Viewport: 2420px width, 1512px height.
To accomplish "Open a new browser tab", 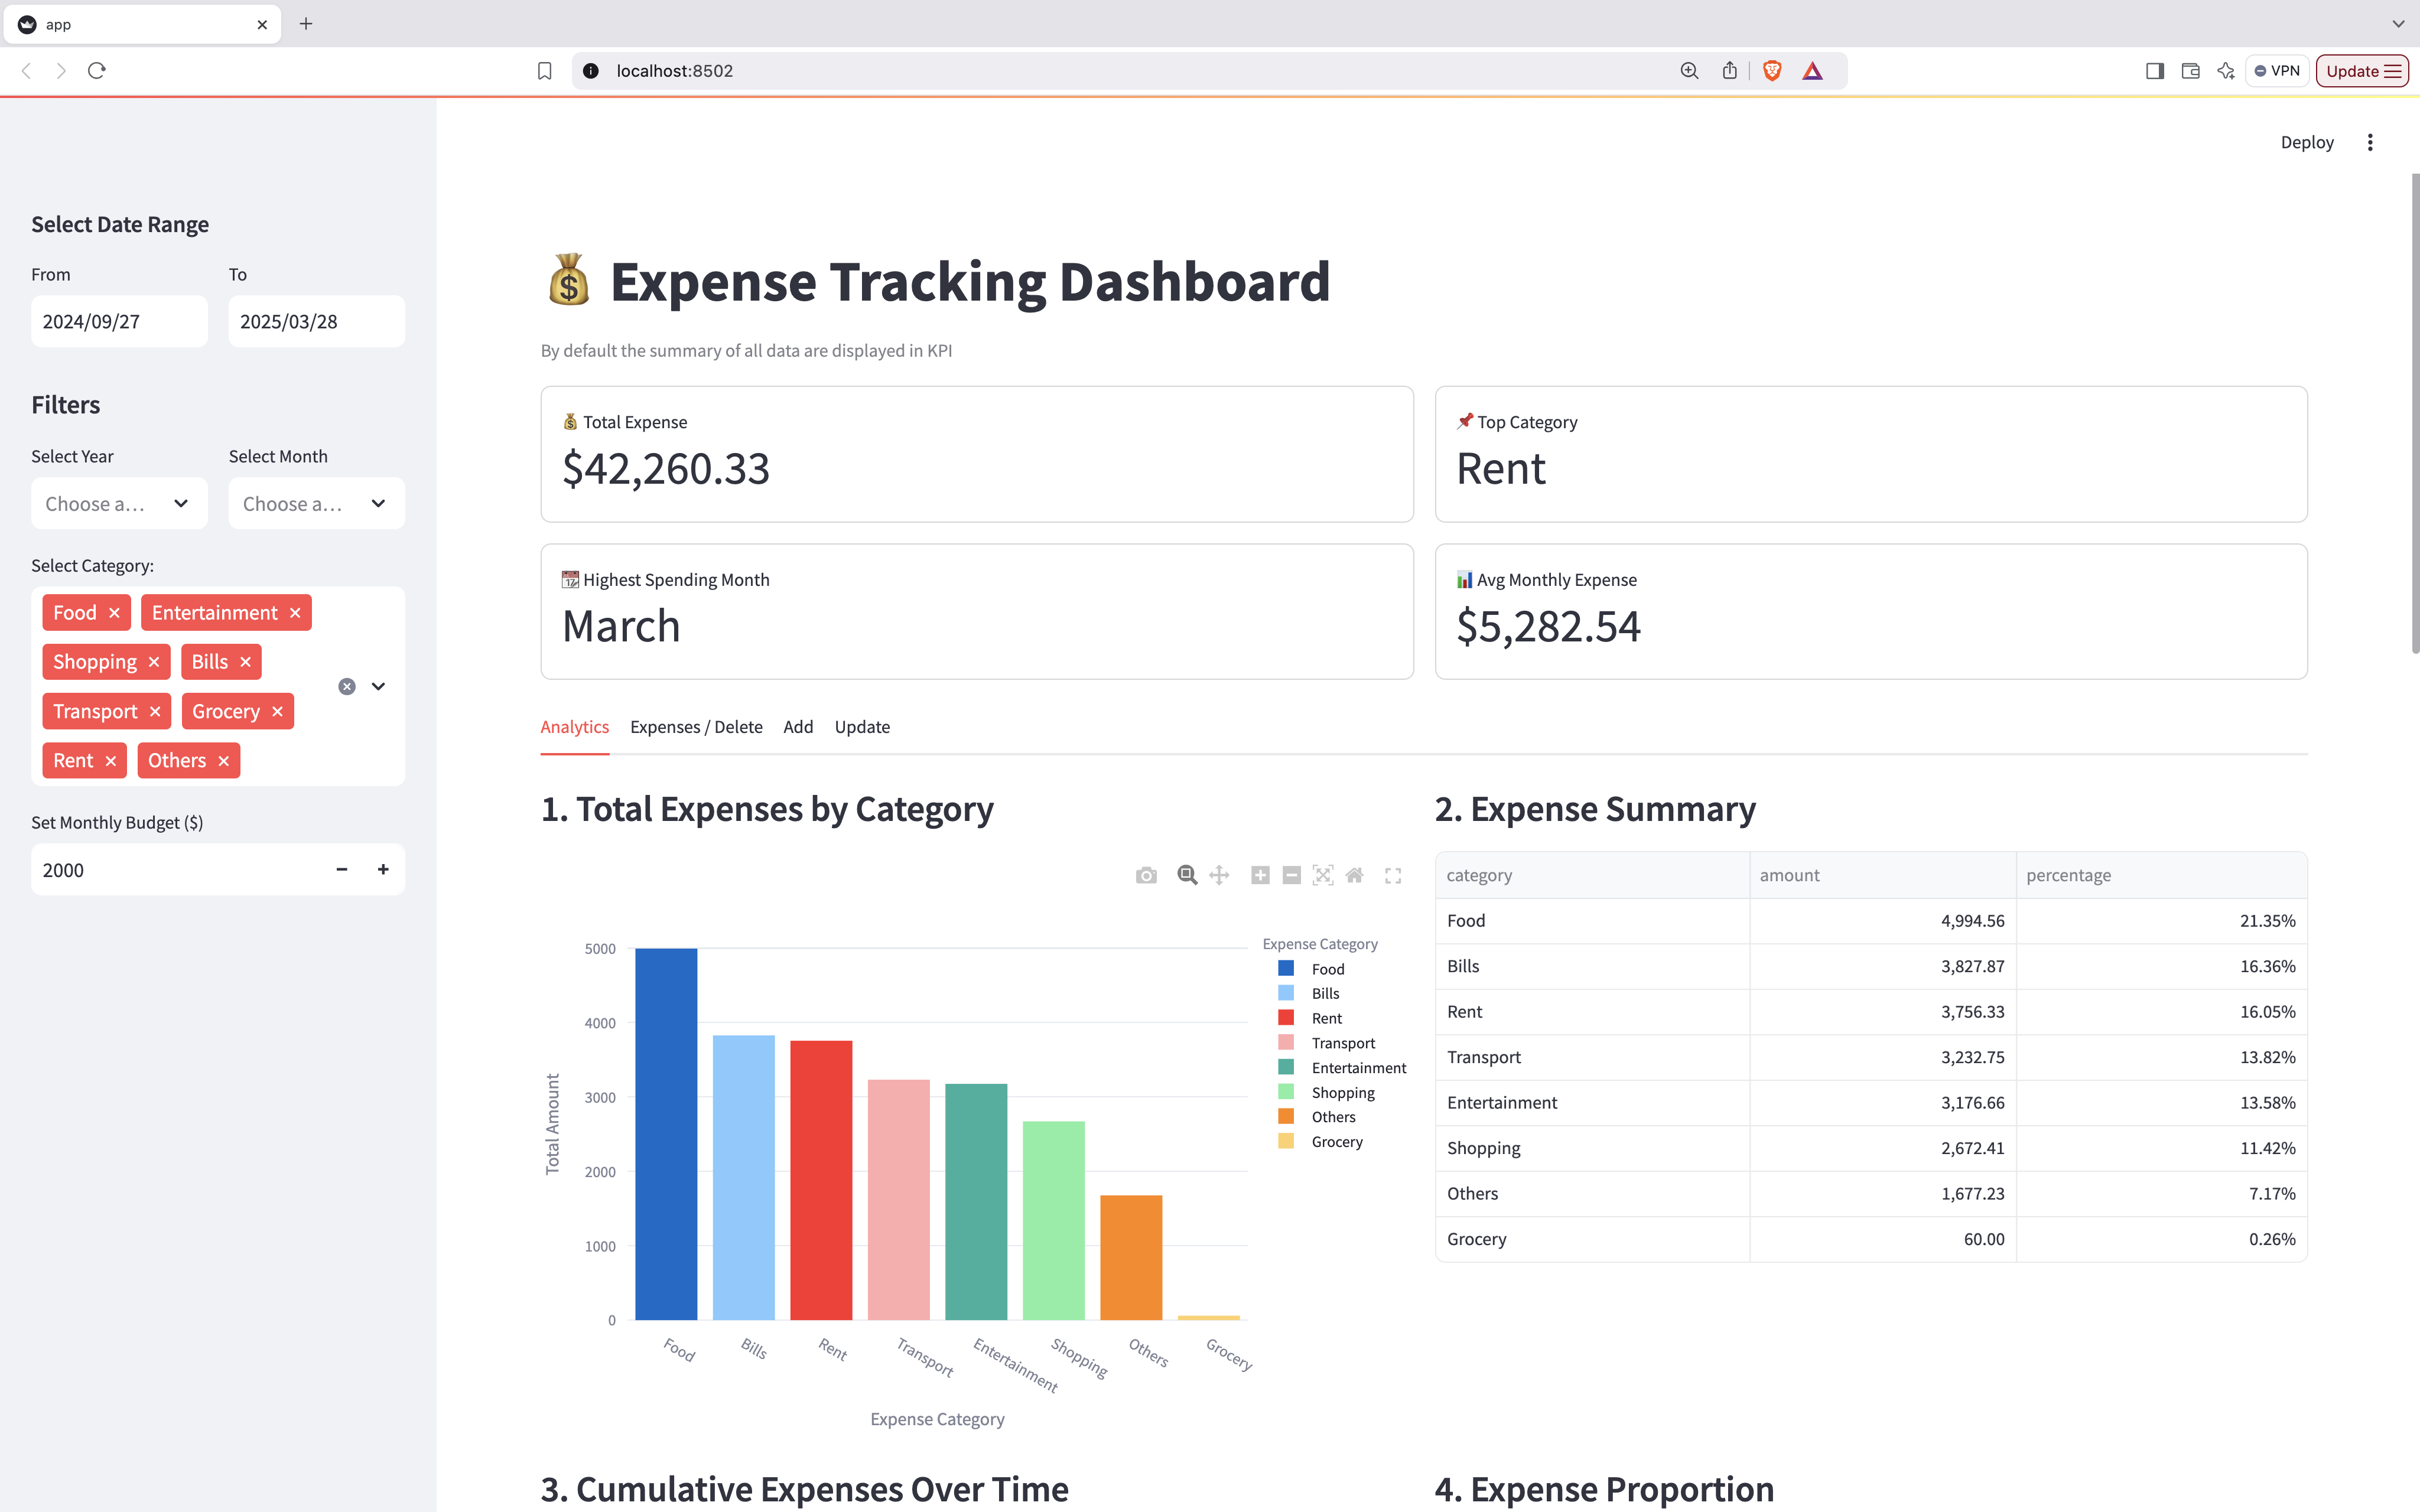I will pos(306,24).
